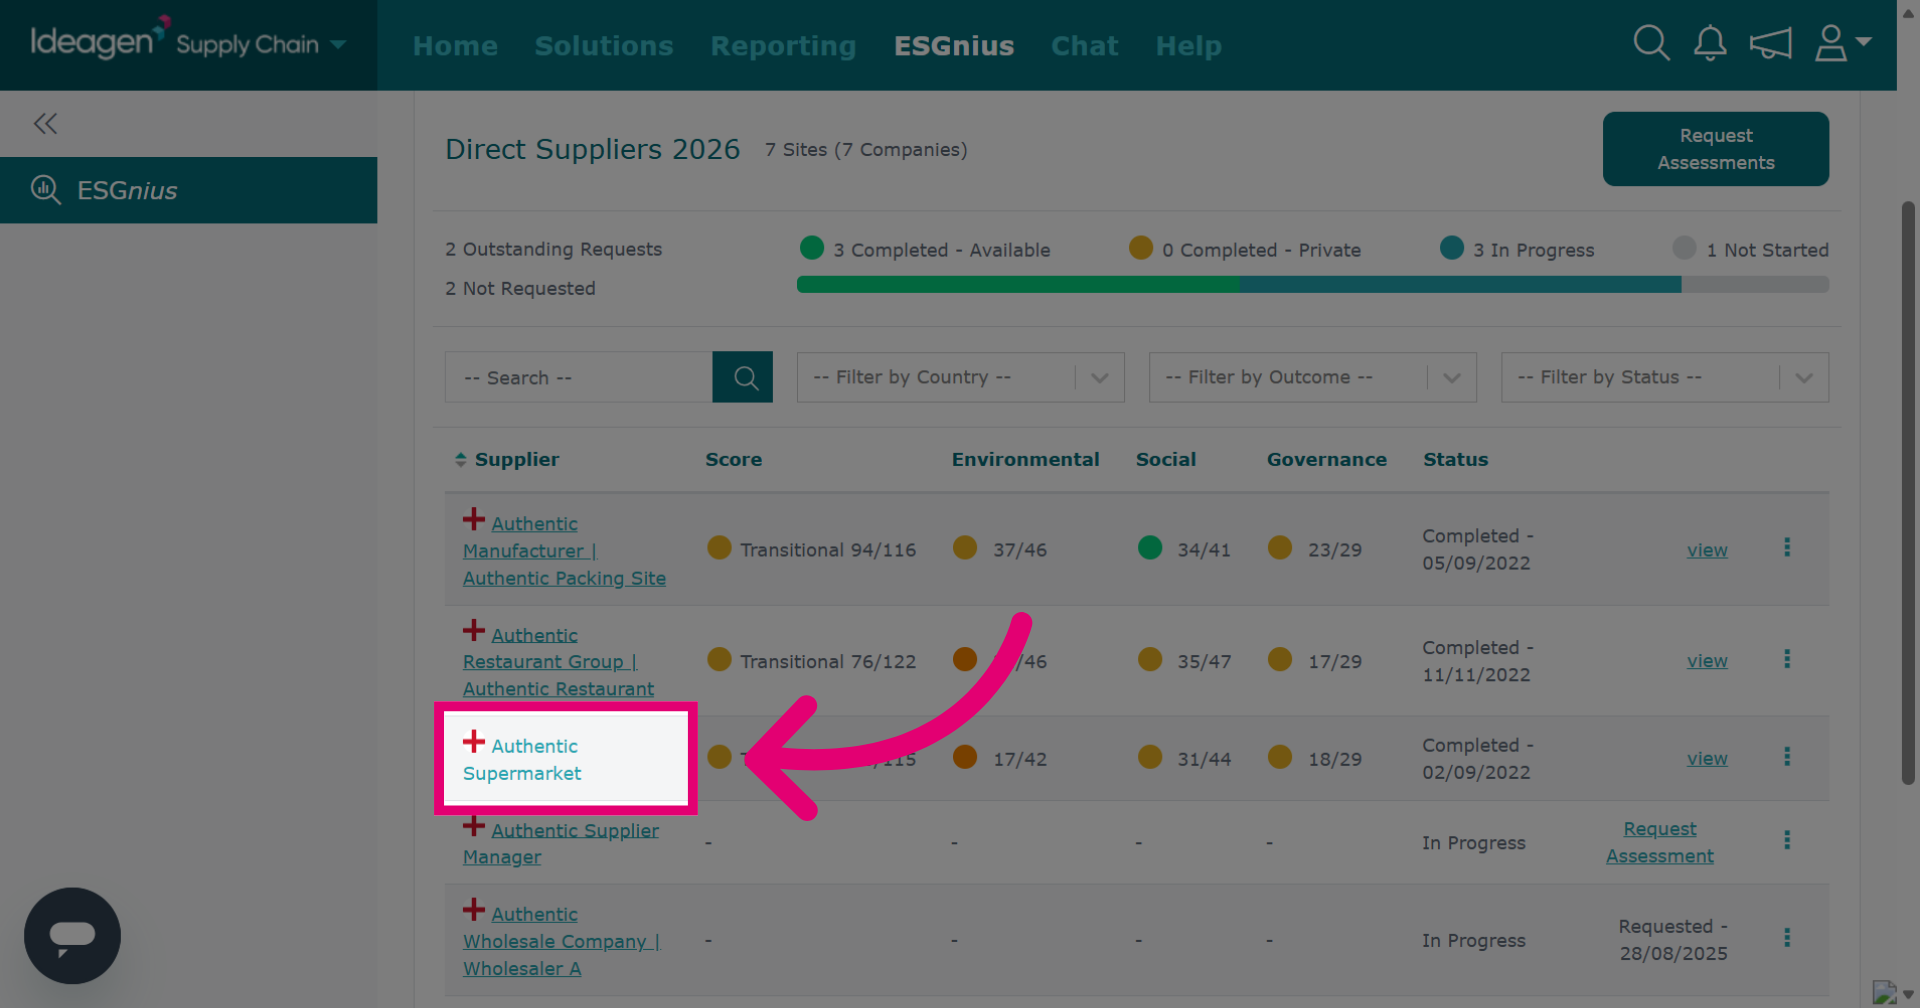Click into the Search input field
This screenshot has height=1008, width=1920.
[x=579, y=377]
